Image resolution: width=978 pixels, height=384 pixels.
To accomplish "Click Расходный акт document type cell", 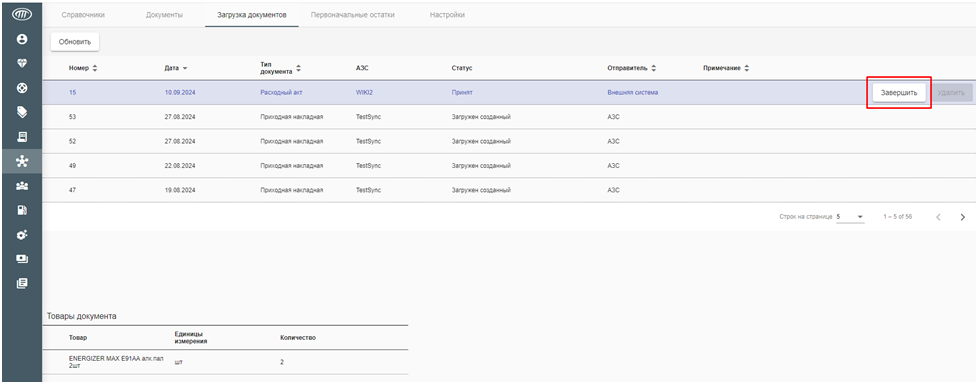I will [x=281, y=92].
